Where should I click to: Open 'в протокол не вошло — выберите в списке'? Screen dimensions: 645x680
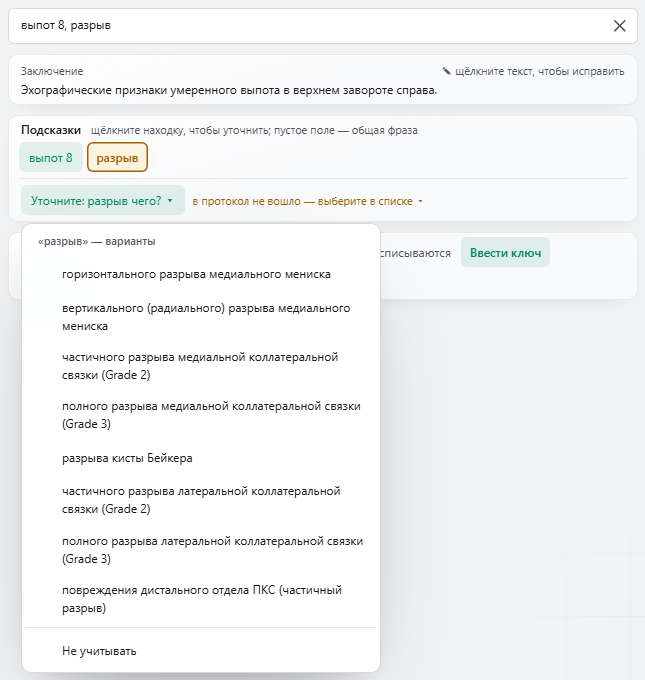(308, 201)
